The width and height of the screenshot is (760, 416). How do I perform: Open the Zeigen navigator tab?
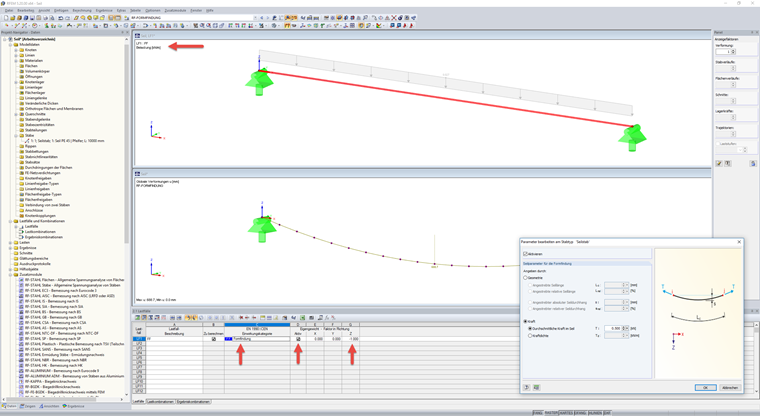(28, 406)
